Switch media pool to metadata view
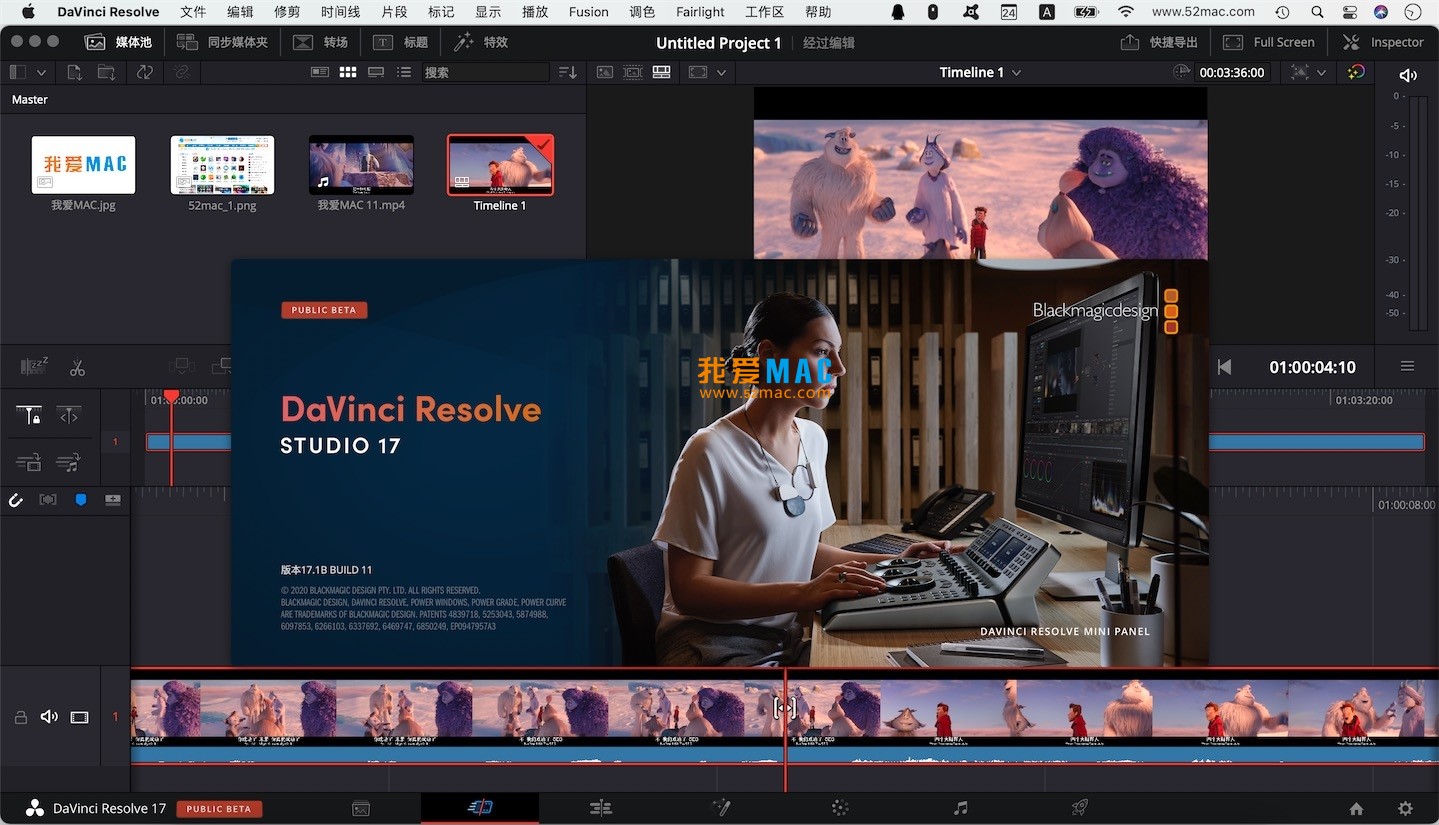The image size is (1439, 825). [320, 72]
